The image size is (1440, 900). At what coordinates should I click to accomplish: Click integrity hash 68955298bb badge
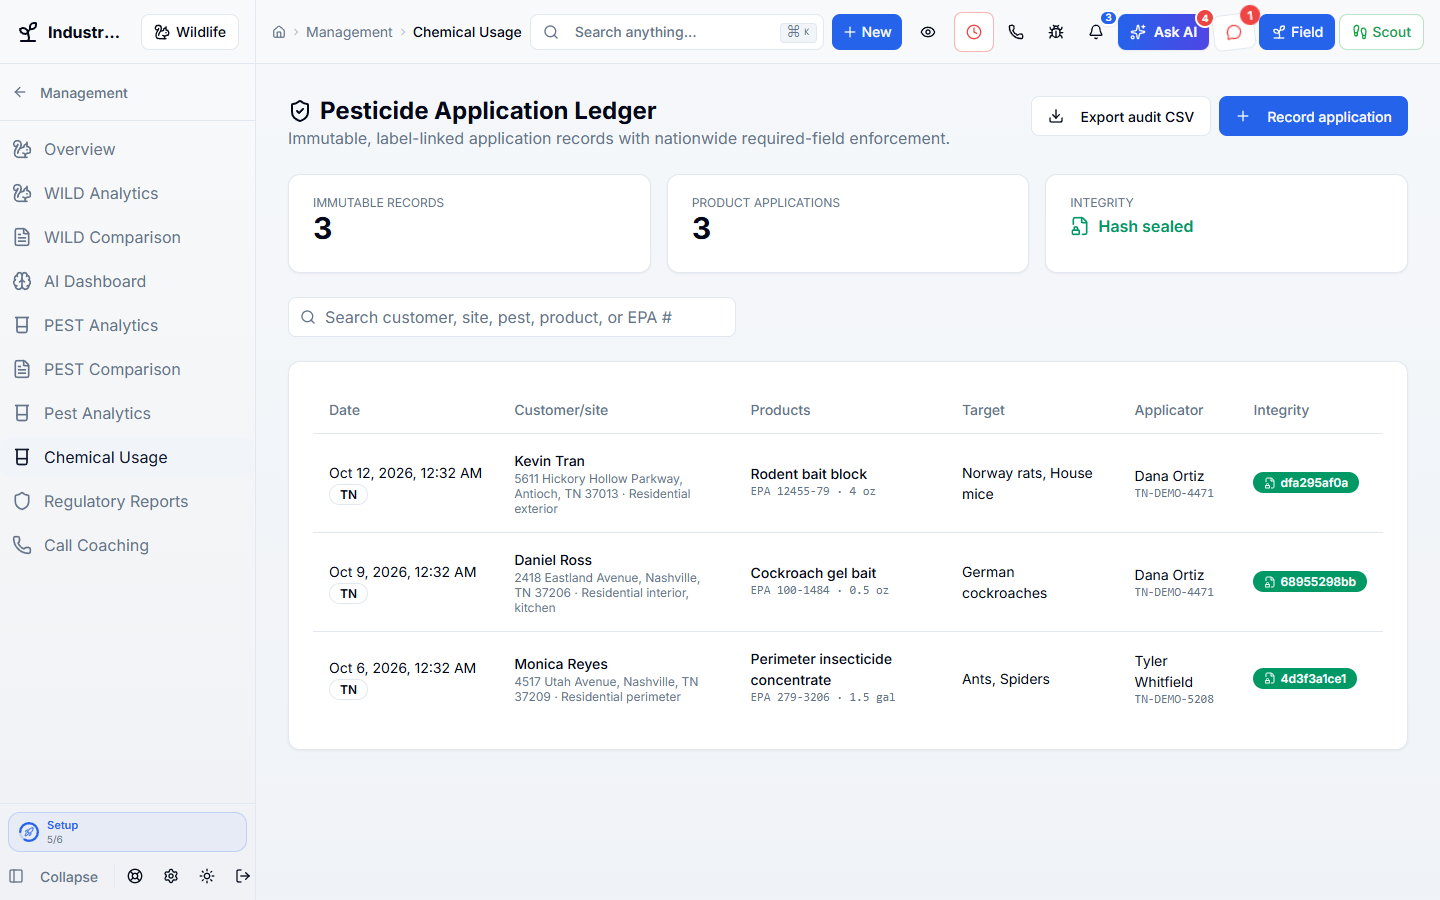click(x=1310, y=582)
